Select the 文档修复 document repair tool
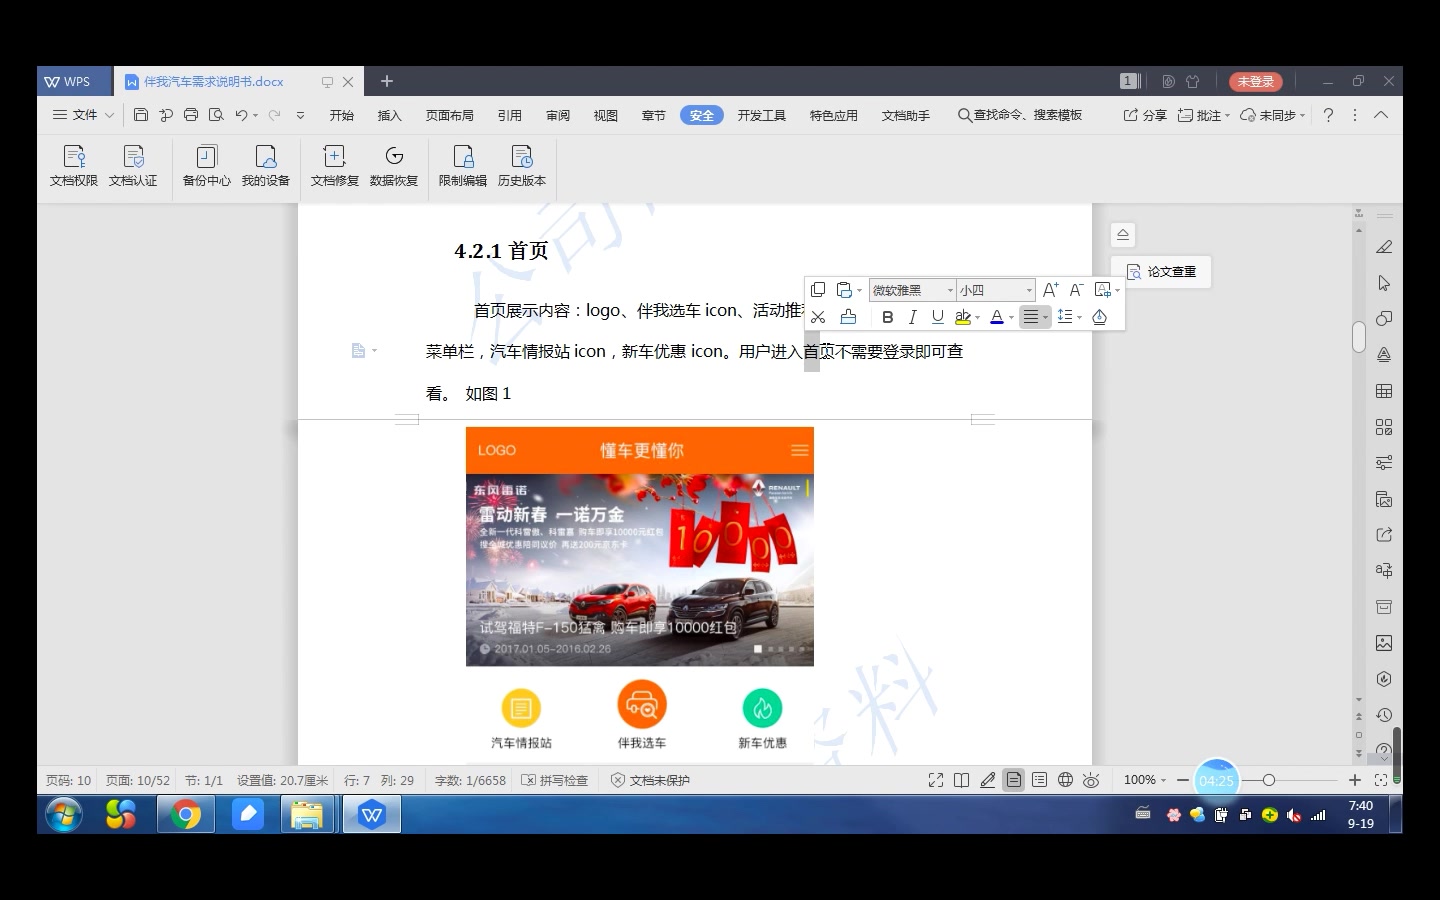The image size is (1440, 900). [x=334, y=167]
